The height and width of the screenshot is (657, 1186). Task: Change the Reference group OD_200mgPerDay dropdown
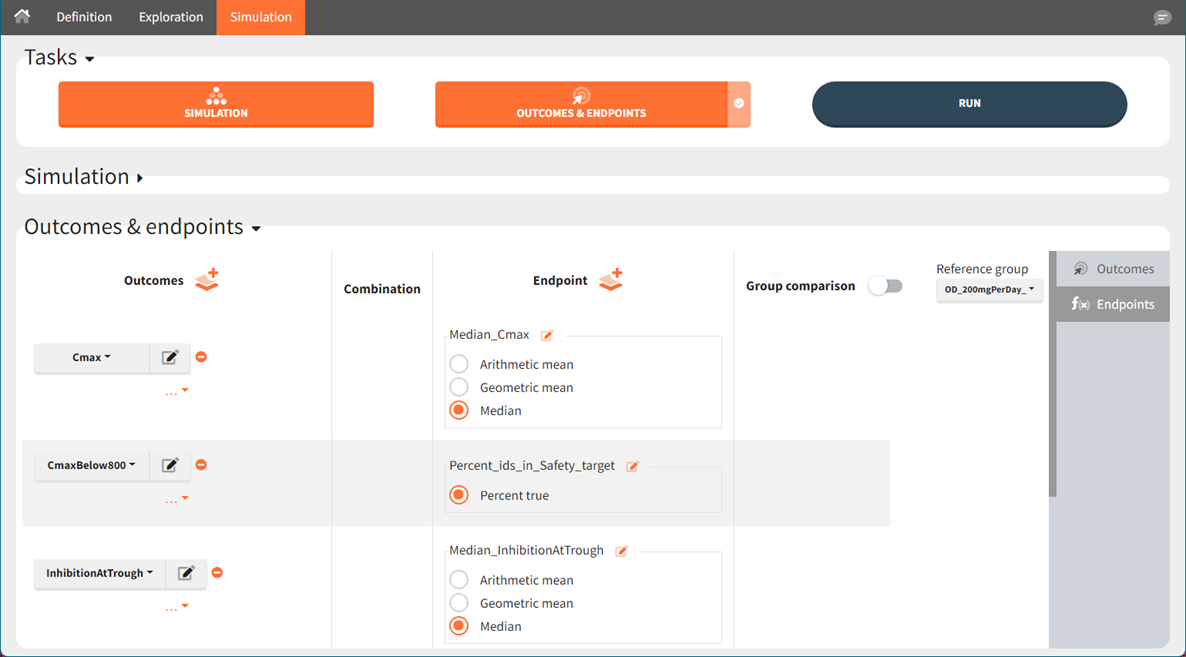[989, 290]
